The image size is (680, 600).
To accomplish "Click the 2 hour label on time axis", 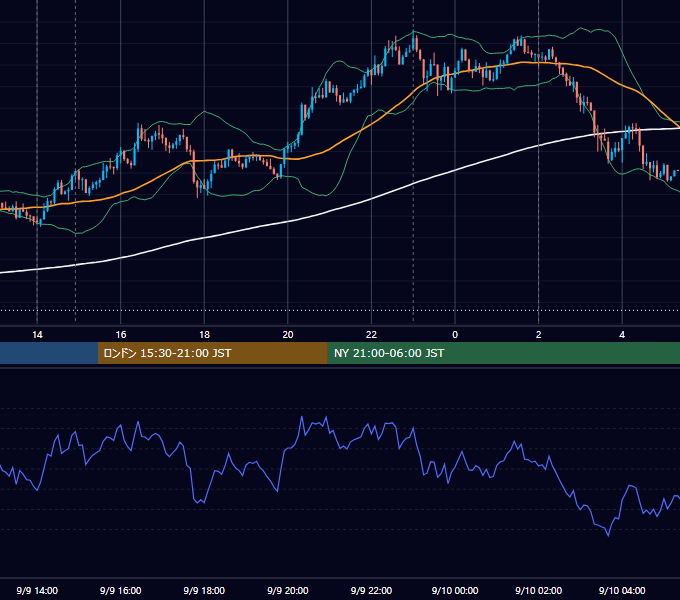I will point(539,335).
